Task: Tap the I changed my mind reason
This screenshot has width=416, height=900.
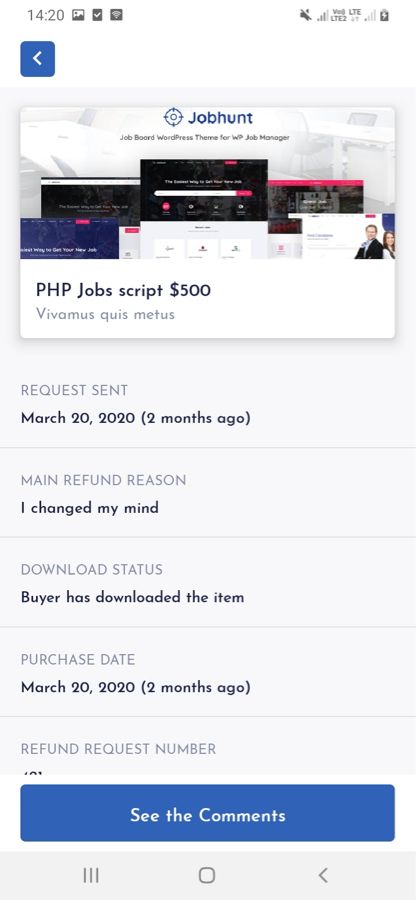Action: click(x=90, y=508)
